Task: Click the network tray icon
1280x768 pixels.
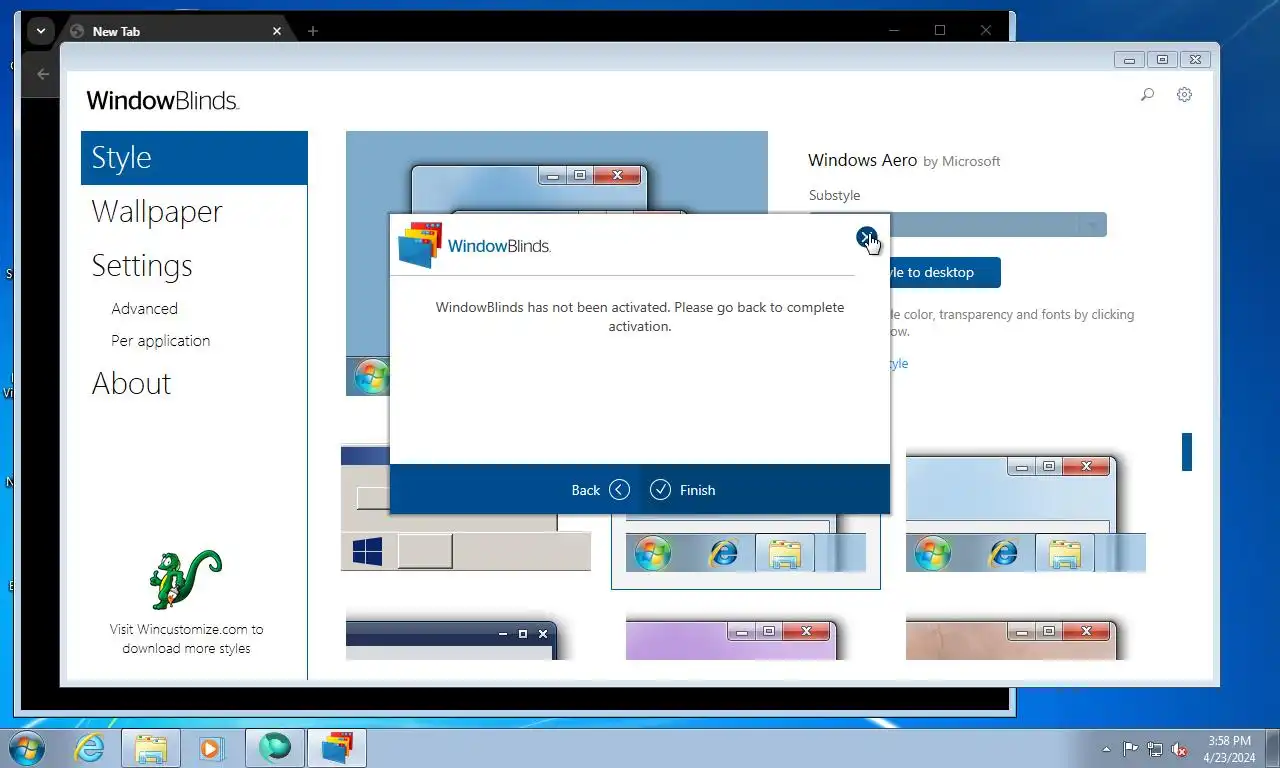Action: click(1155, 749)
